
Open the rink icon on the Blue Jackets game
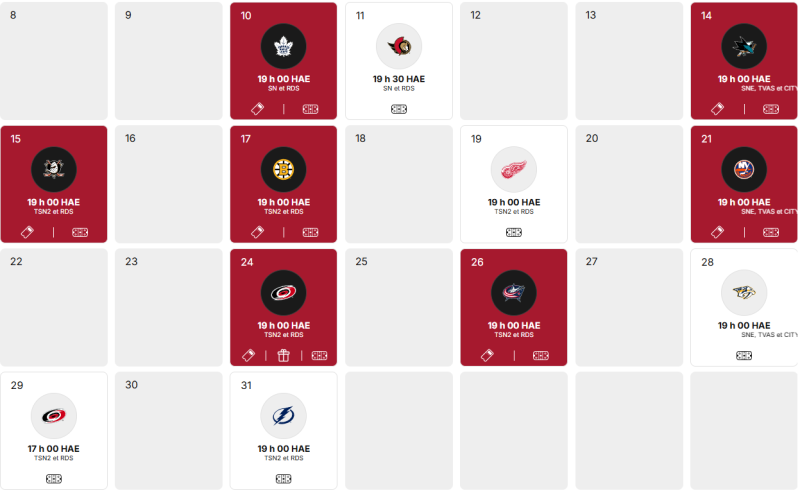[x=541, y=355]
